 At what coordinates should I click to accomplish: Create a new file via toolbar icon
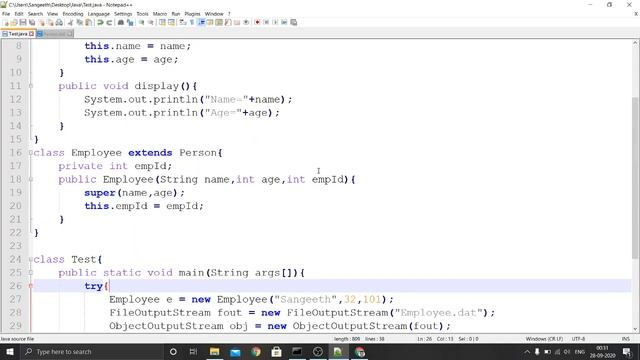click(x=6, y=22)
